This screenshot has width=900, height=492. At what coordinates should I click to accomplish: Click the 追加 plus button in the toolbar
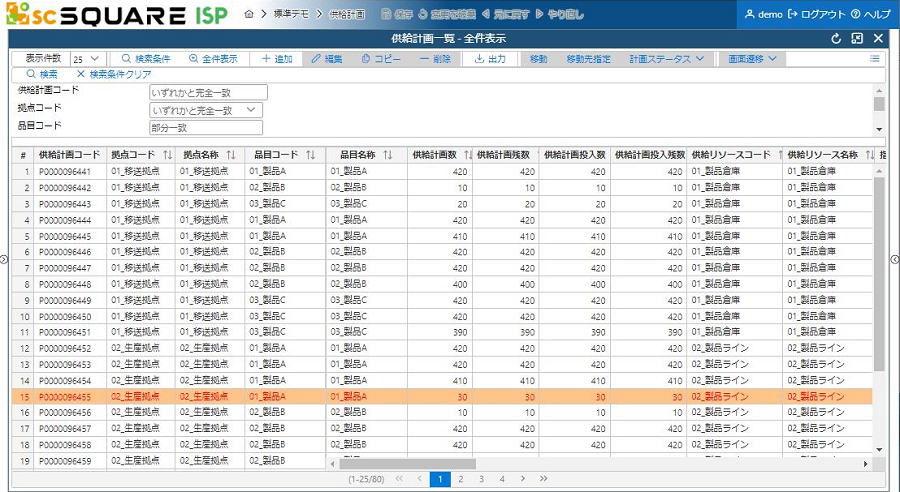277,59
